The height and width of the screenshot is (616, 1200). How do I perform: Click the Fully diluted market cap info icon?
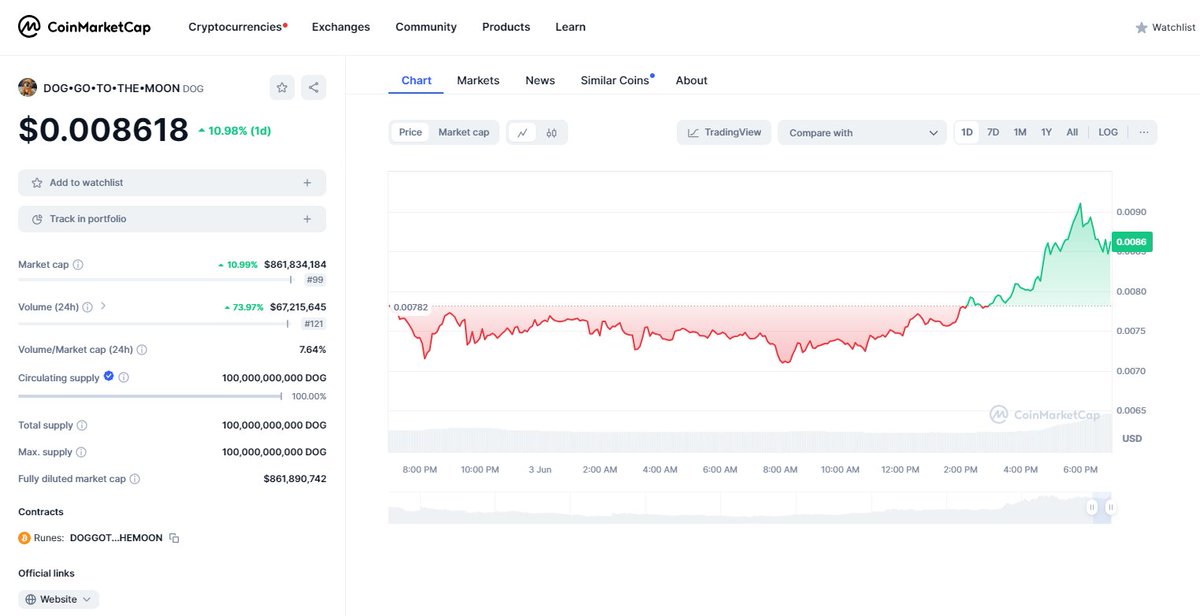[x=135, y=479]
